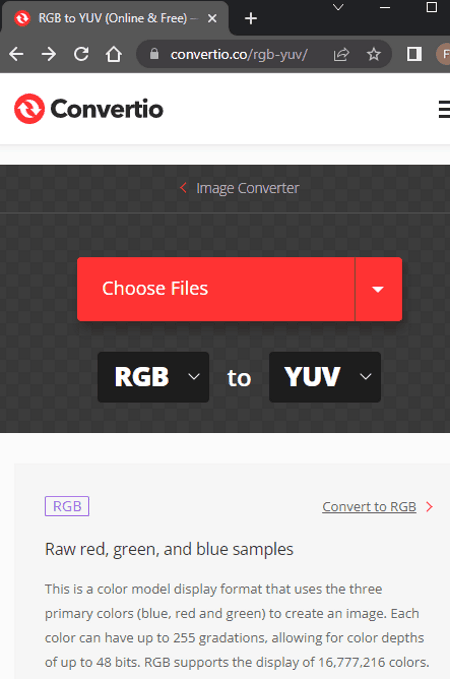Expand the tab search chevron

(338, 7)
